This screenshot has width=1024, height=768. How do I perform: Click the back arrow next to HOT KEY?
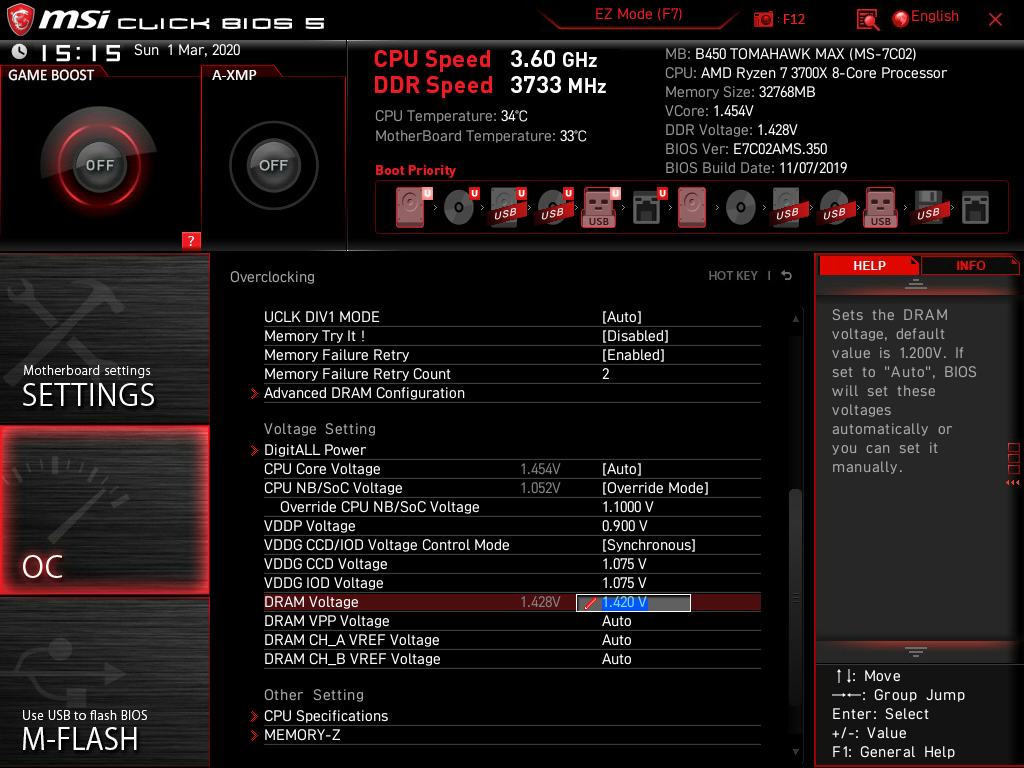point(787,276)
